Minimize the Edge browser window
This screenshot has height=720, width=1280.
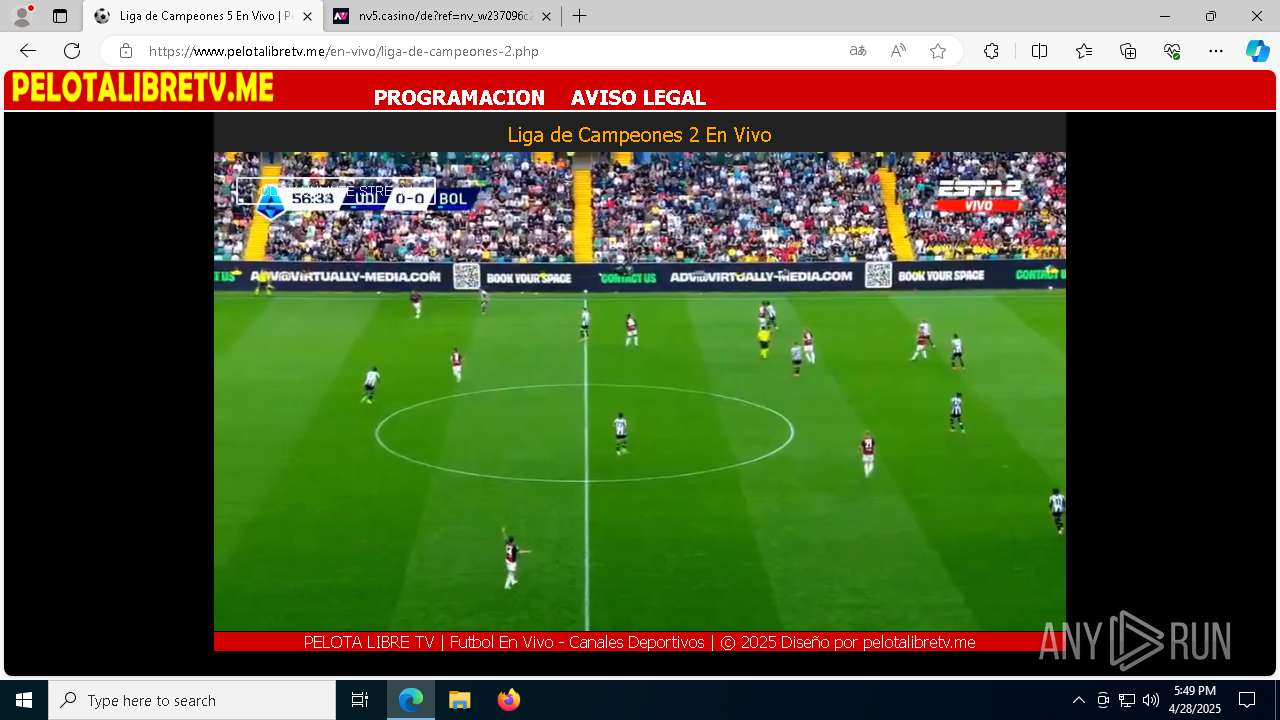click(x=1165, y=16)
